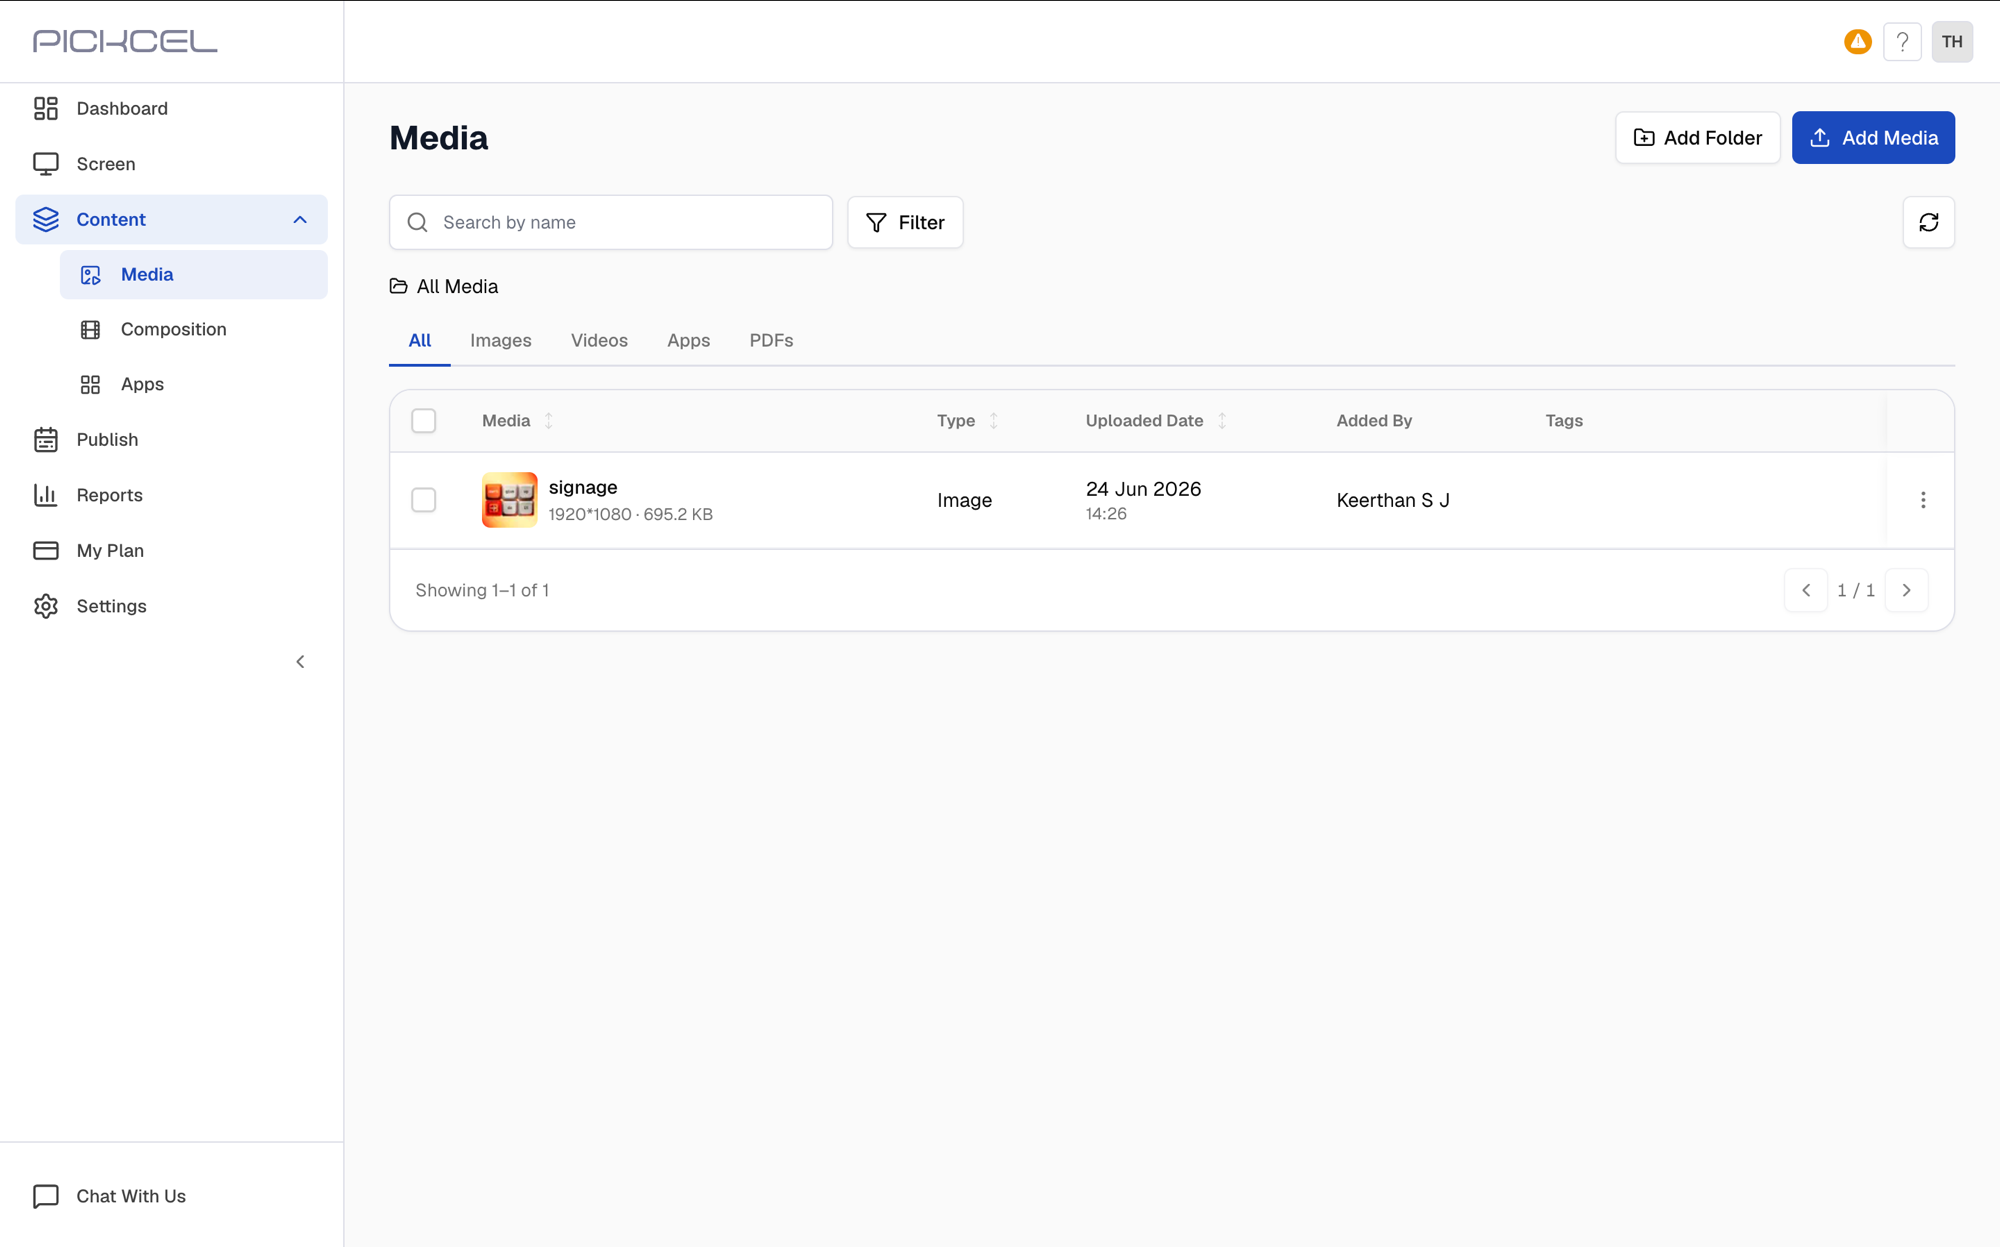The height and width of the screenshot is (1247, 2000).
Task: Sort by the Media column arrows
Action: tap(549, 421)
